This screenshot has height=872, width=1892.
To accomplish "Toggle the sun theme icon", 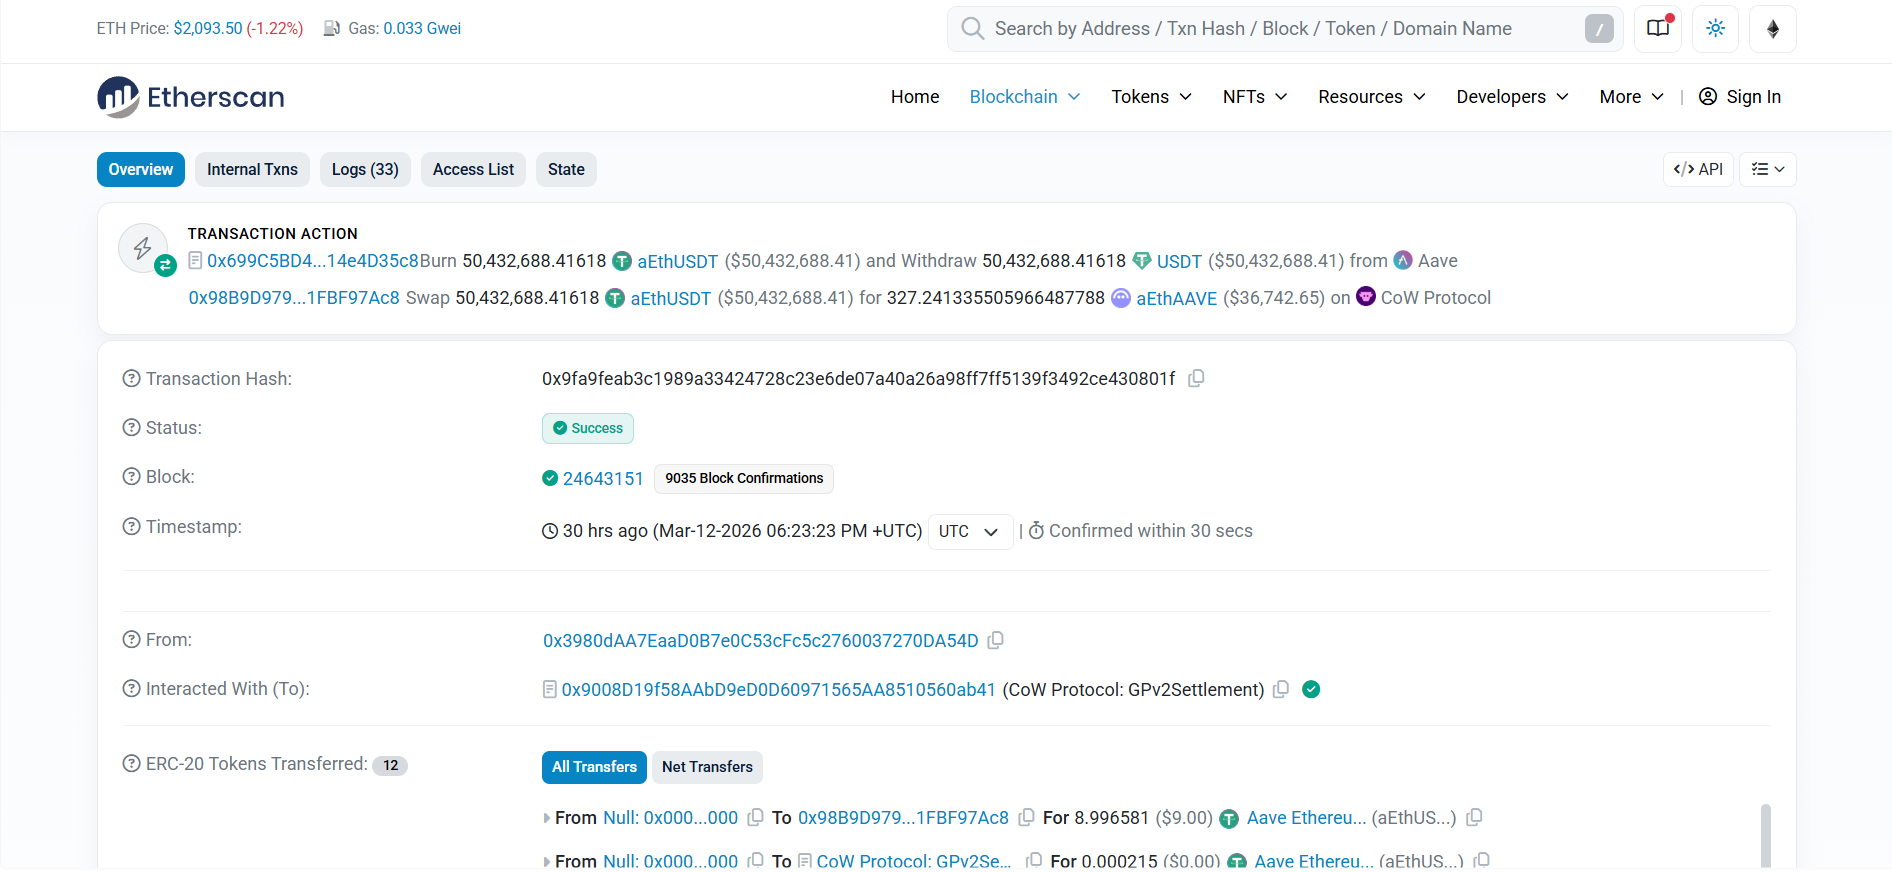I will click(x=1716, y=28).
